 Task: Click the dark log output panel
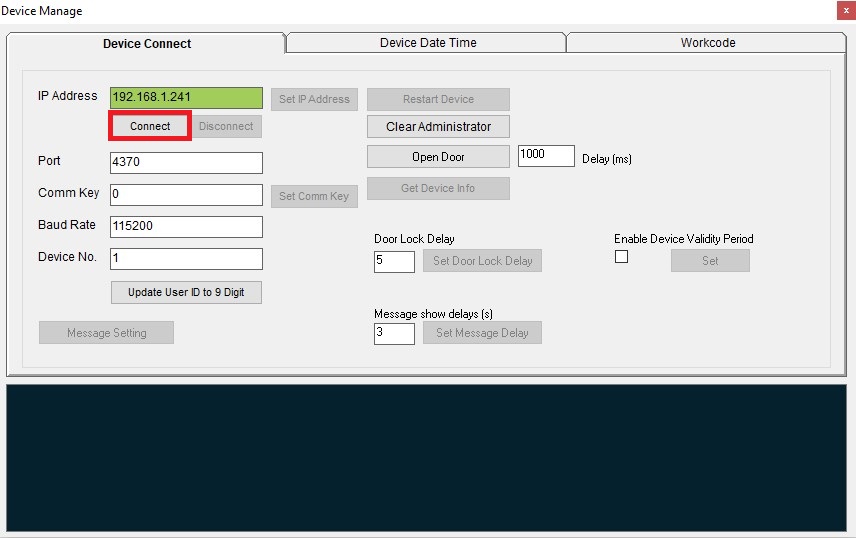coord(427,457)
